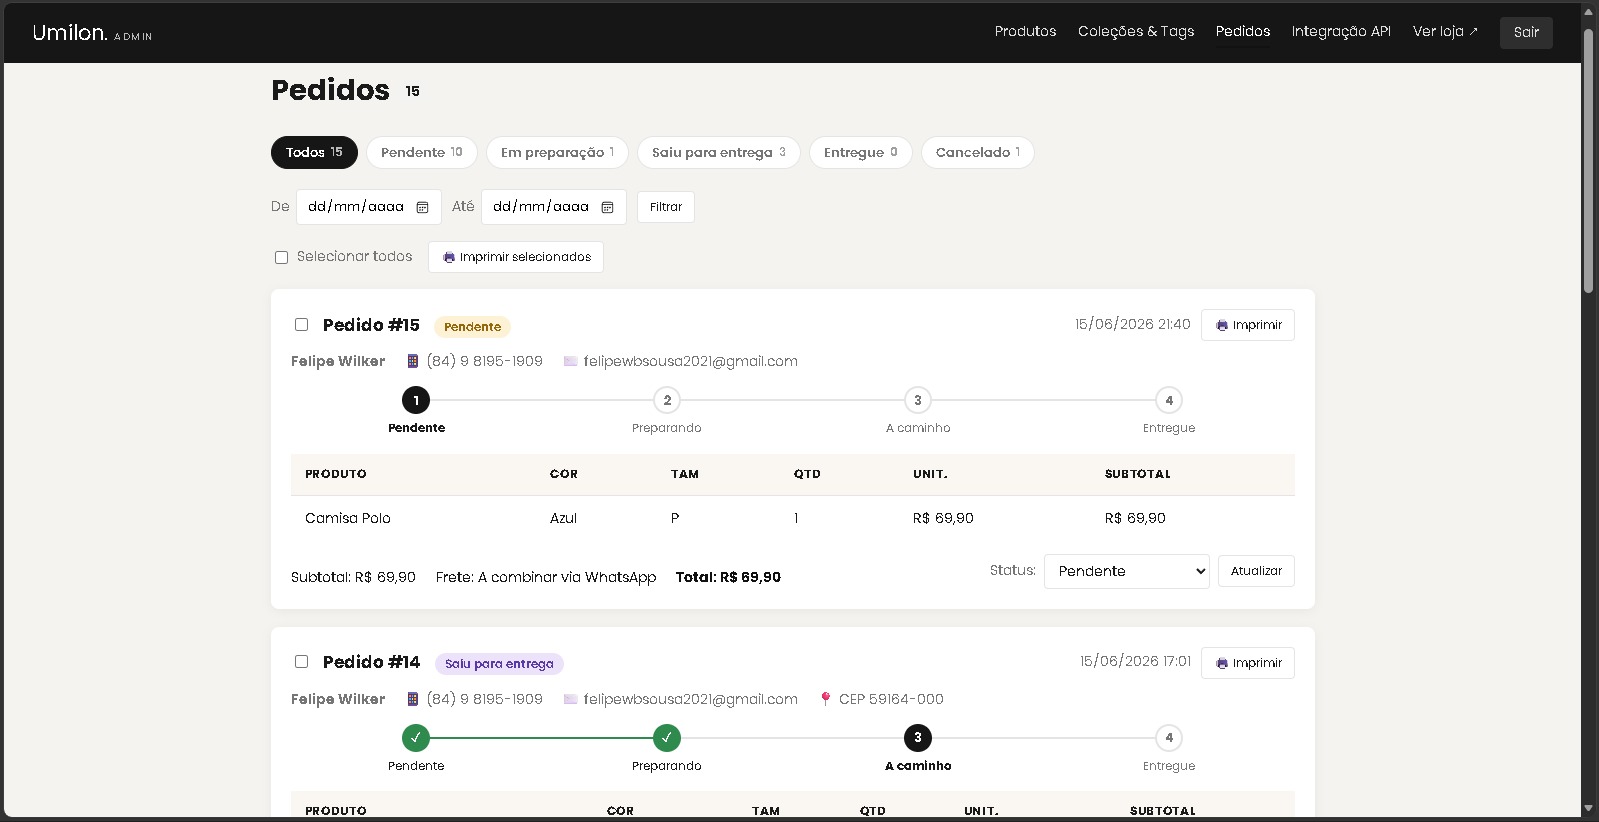Screen dimensions: 1599x822
Task: Select Pedido #15 checkbox
Action: (x=301, y=324)
